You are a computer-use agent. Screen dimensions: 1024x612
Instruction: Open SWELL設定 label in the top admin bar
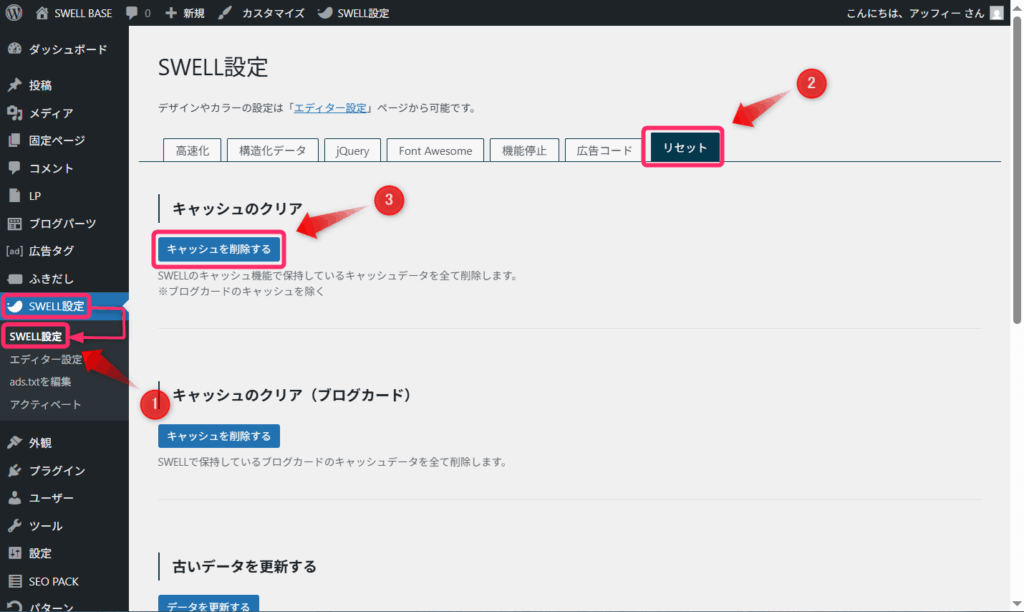coord(363,13)
